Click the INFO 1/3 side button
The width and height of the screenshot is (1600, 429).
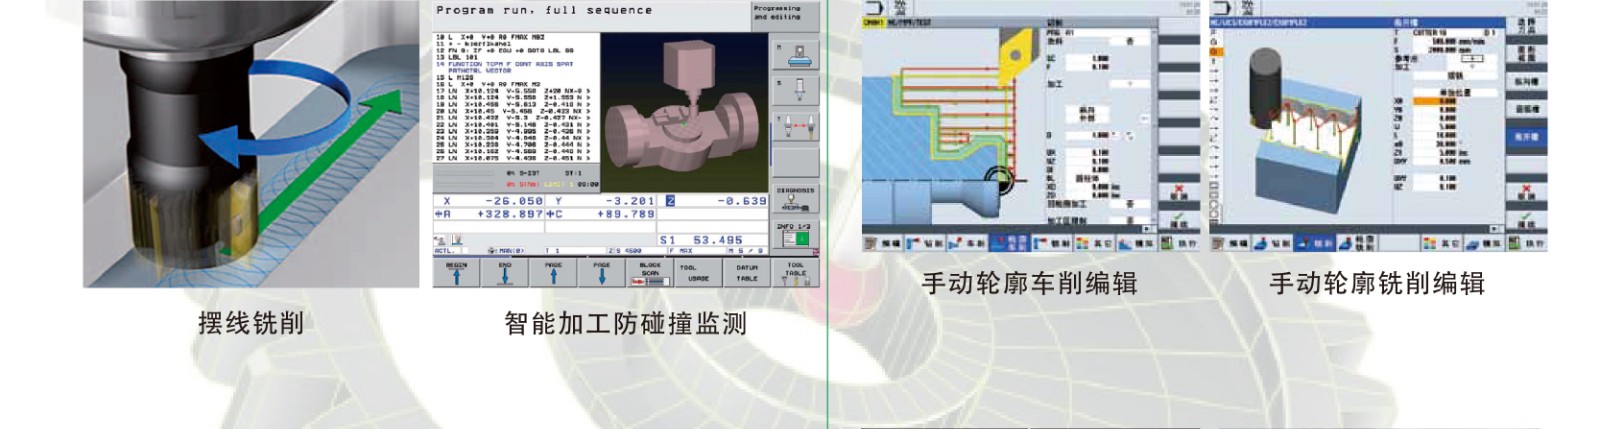pos(795,235)
